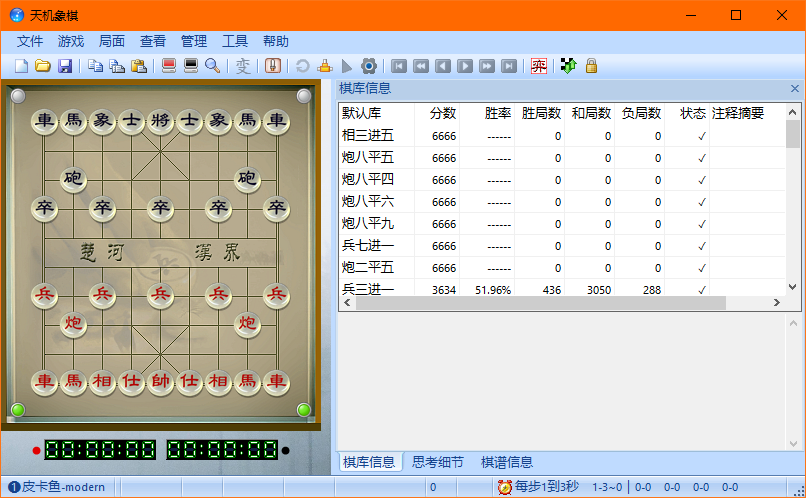Step back one move button

coord(443,66)
